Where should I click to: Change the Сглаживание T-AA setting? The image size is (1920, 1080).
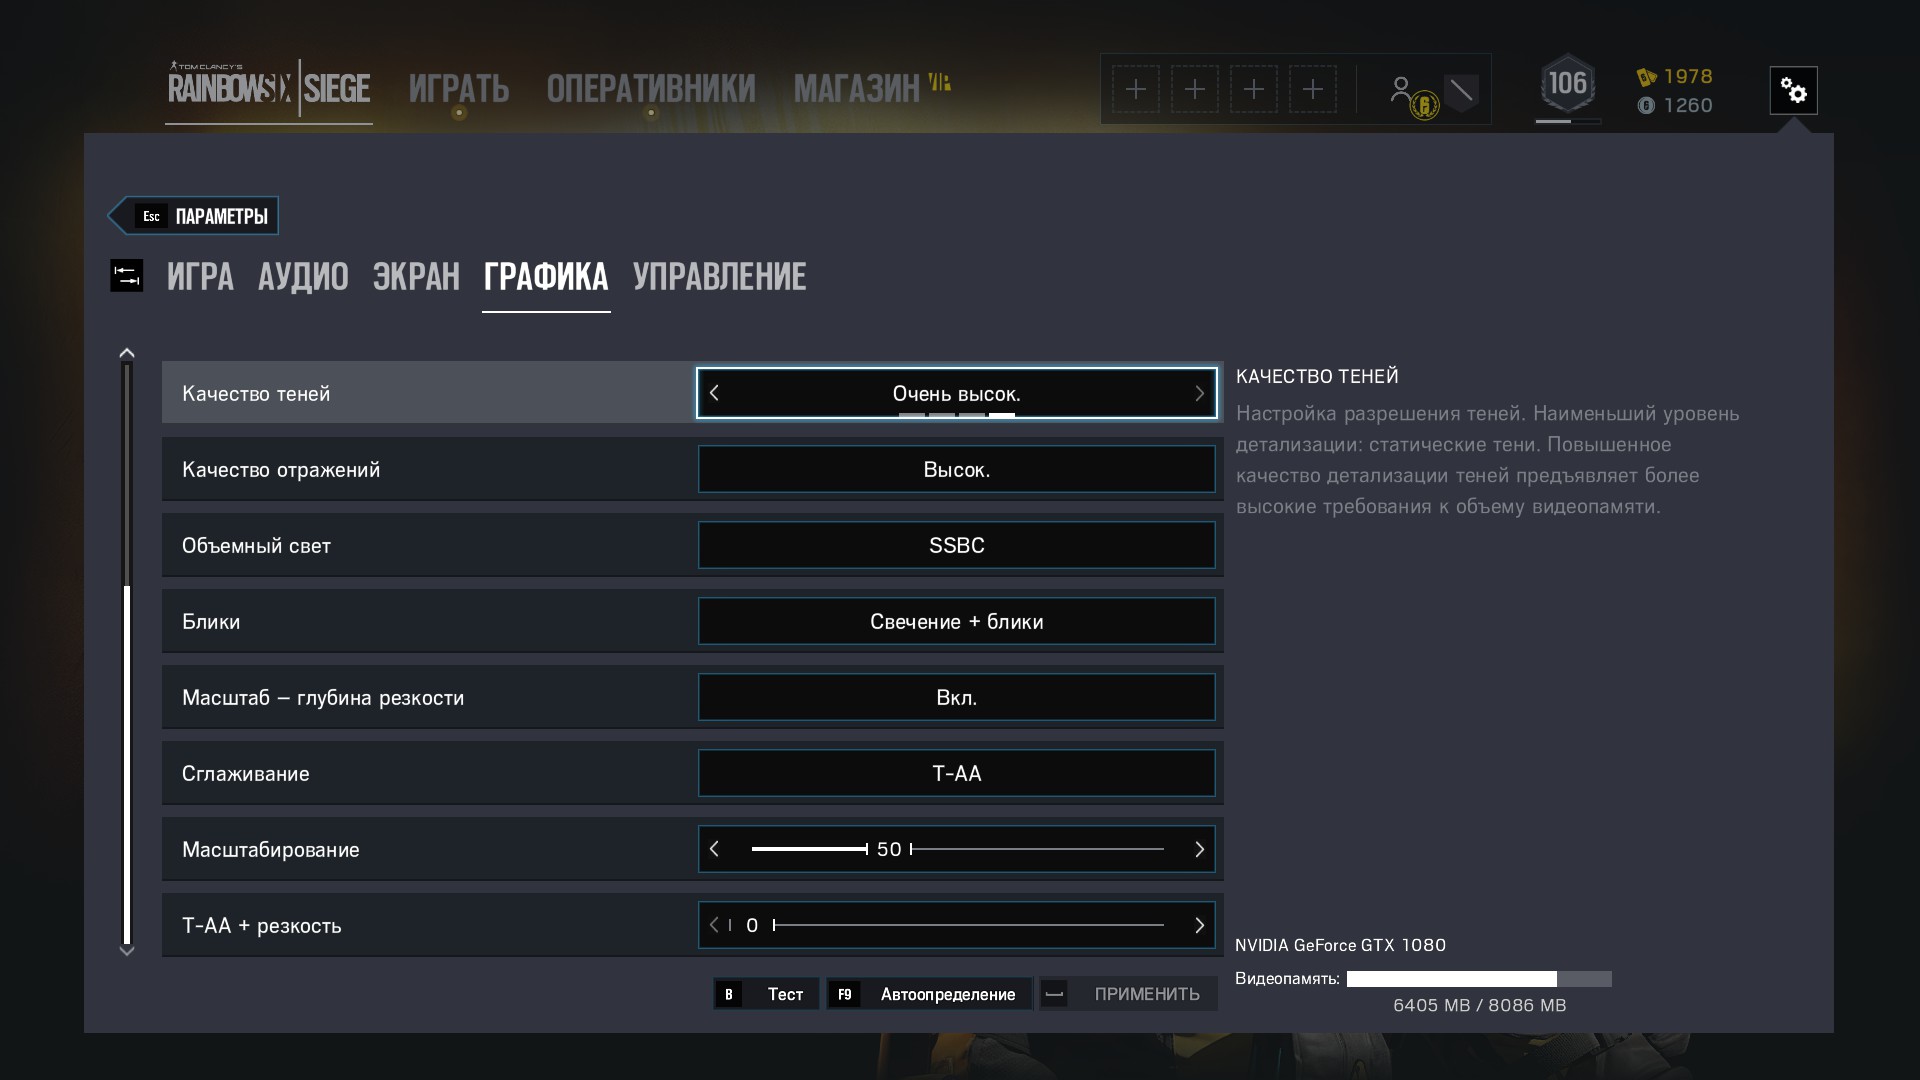pos(957,773)
